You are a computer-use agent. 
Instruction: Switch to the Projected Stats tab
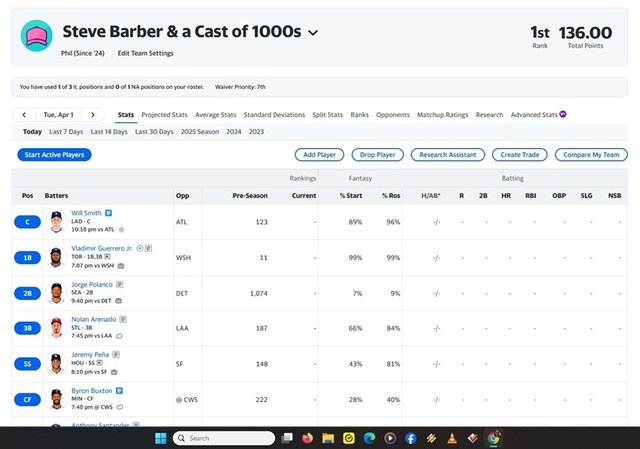(164, 115)
